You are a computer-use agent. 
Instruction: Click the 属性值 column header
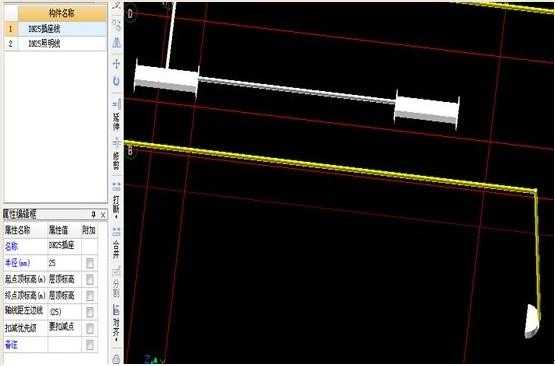pos(58,230)
